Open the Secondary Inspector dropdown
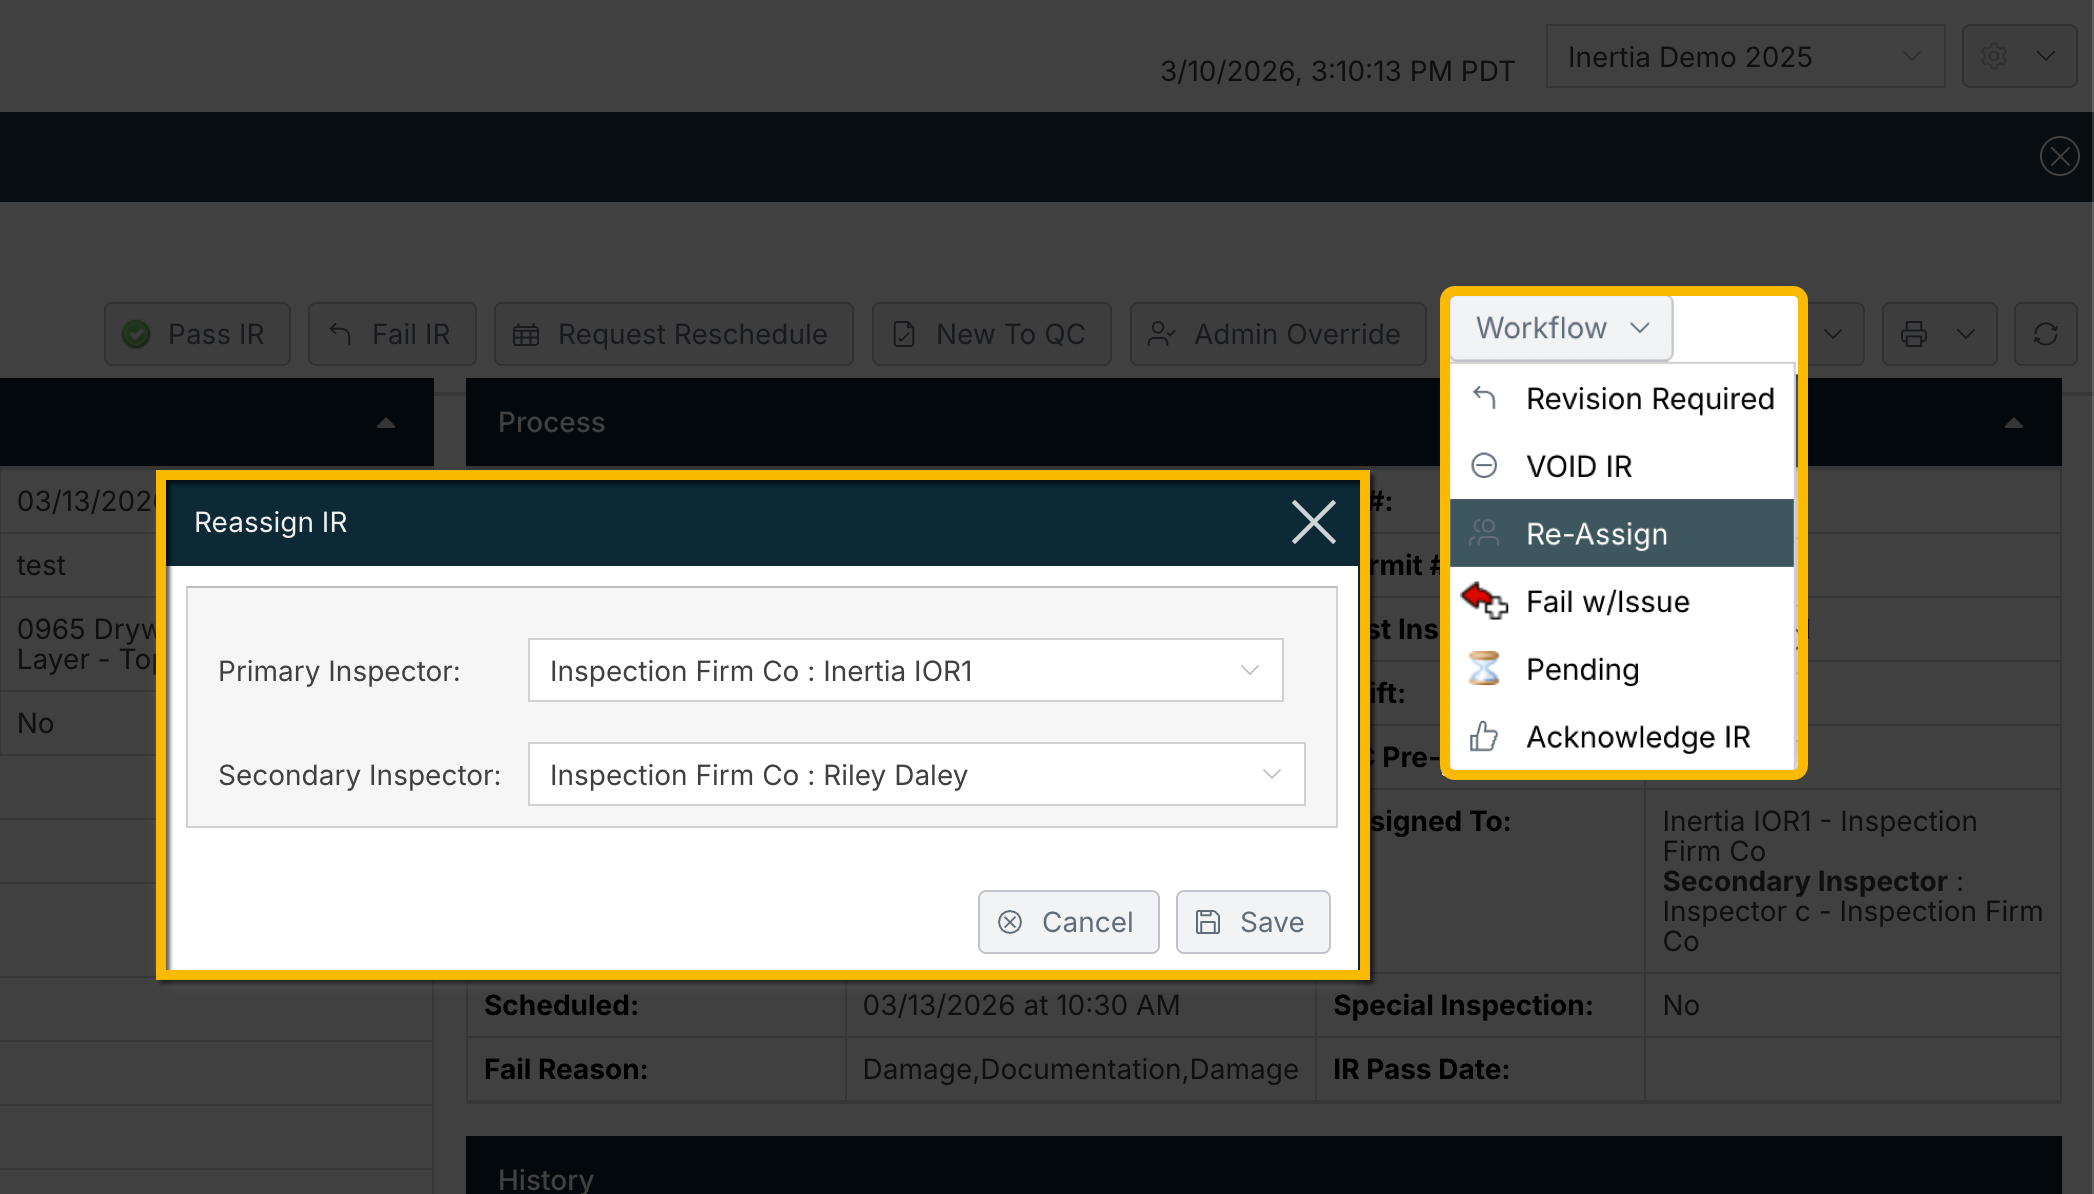 916,774
